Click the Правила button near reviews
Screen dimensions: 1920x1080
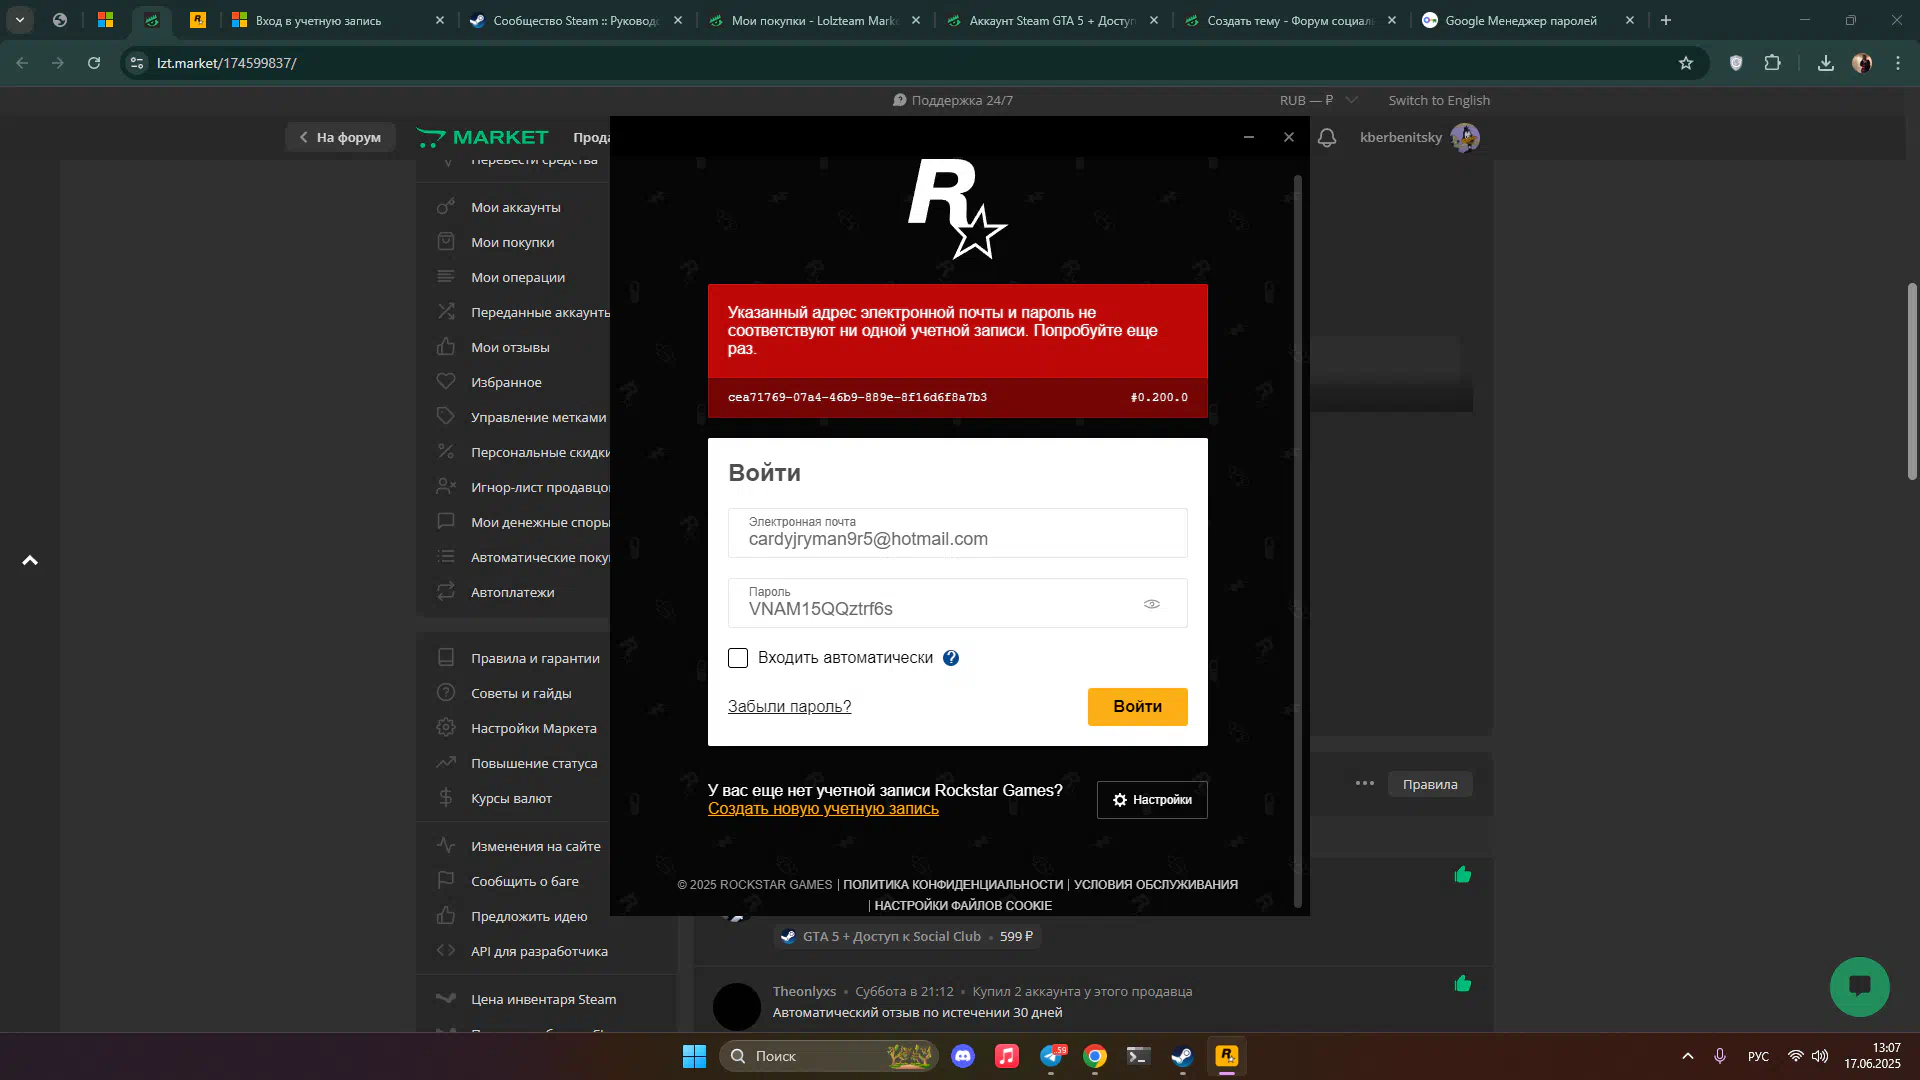(x=1430, y=784)
